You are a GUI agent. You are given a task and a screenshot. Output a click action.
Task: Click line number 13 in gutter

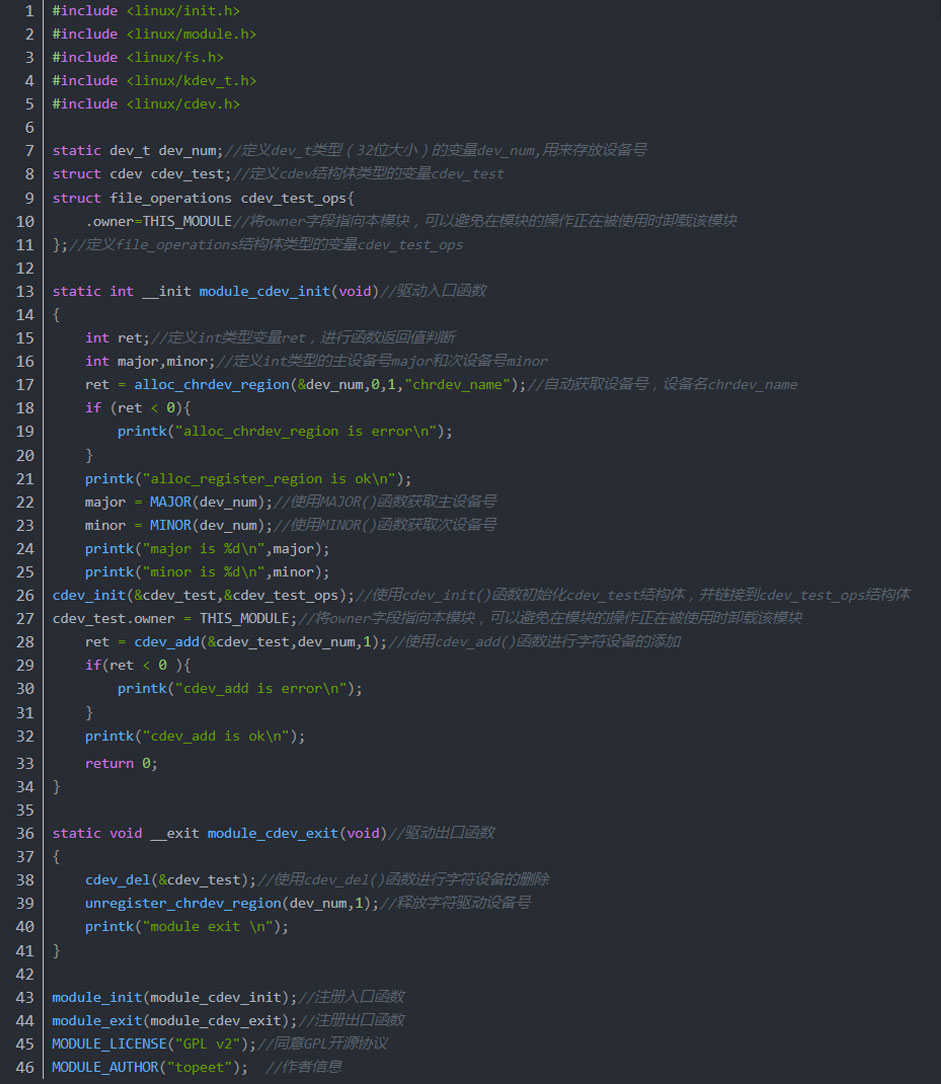(x=25, y=292)
